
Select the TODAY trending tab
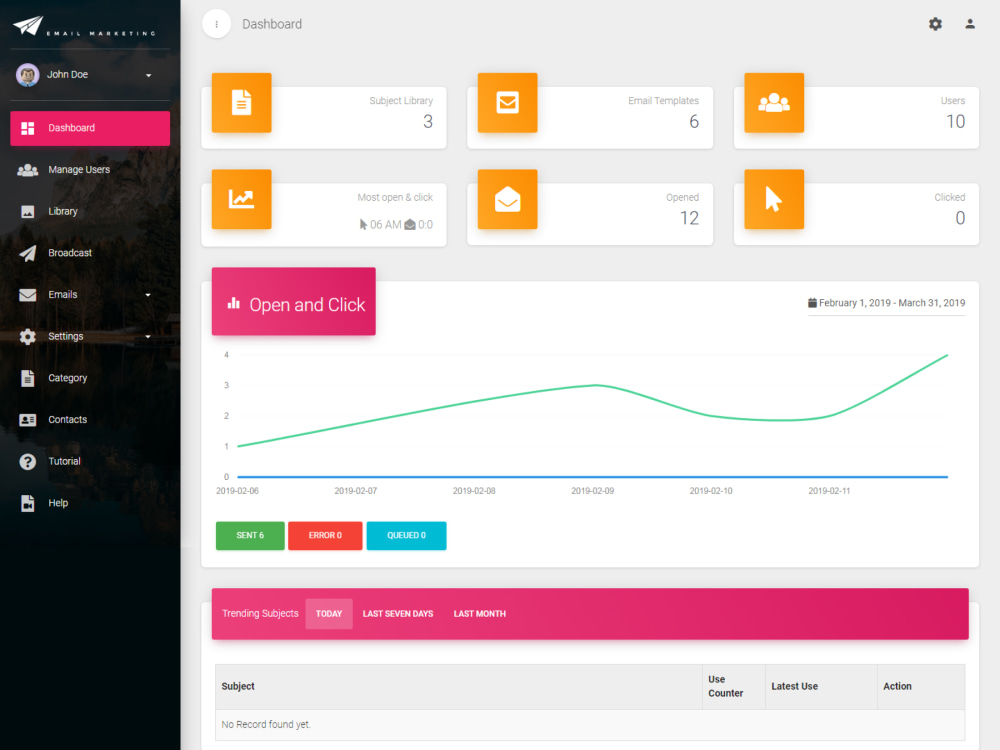click(329, 614)
